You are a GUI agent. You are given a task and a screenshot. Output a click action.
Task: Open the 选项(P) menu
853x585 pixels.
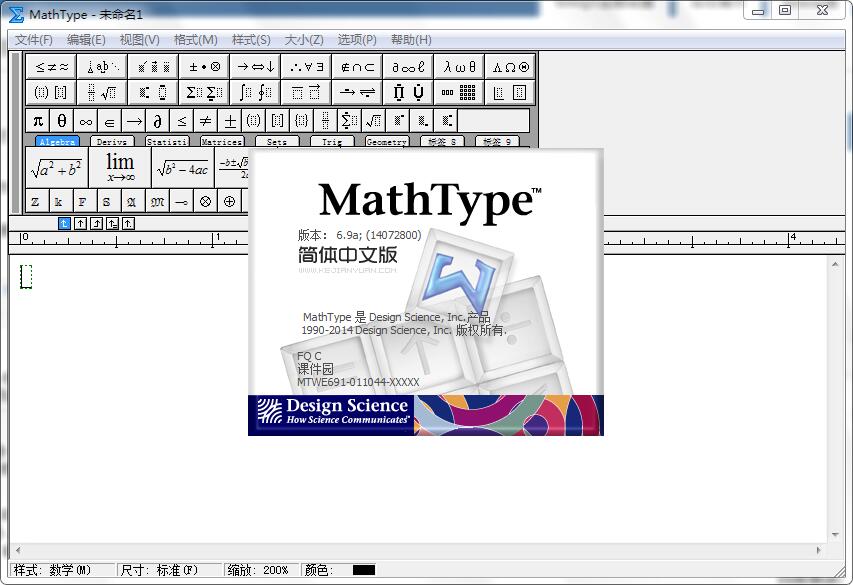tap(357, 40)
